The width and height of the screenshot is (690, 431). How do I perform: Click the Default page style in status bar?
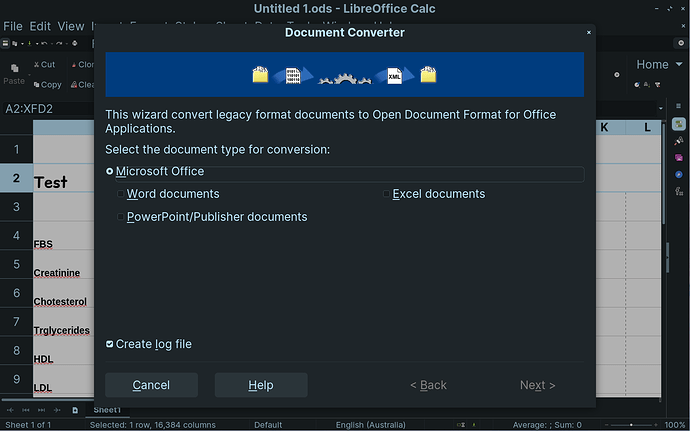268,425
